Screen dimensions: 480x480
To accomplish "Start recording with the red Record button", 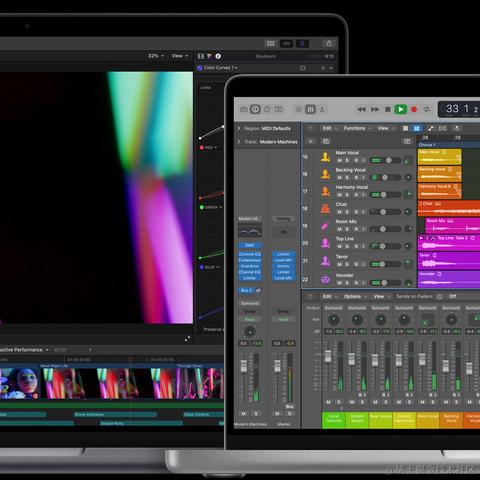I will 414,109.
